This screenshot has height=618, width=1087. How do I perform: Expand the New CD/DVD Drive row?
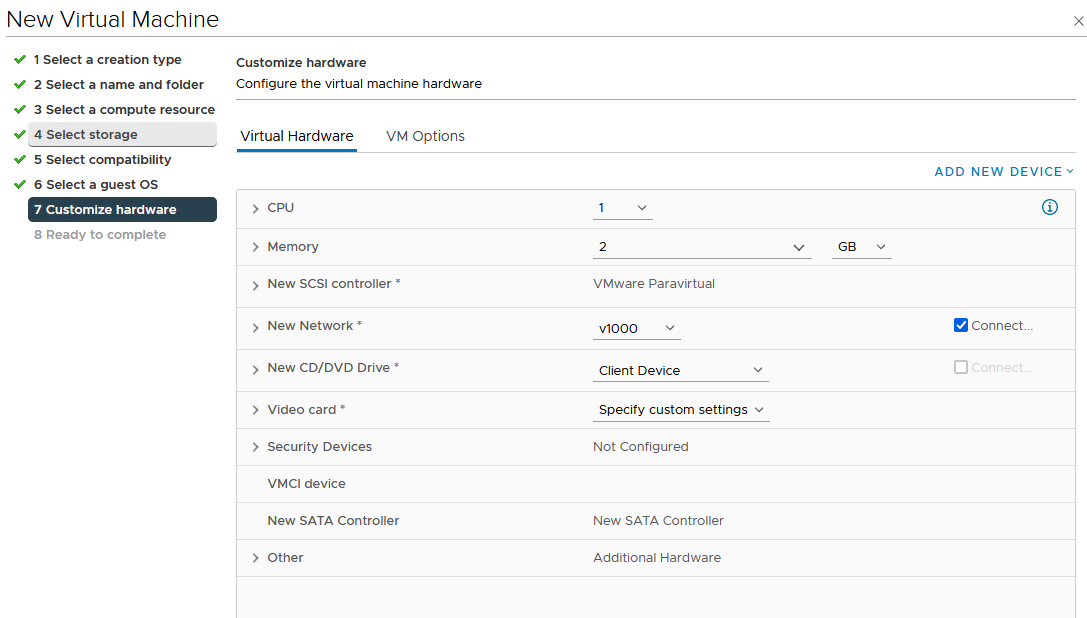[256, 369]
